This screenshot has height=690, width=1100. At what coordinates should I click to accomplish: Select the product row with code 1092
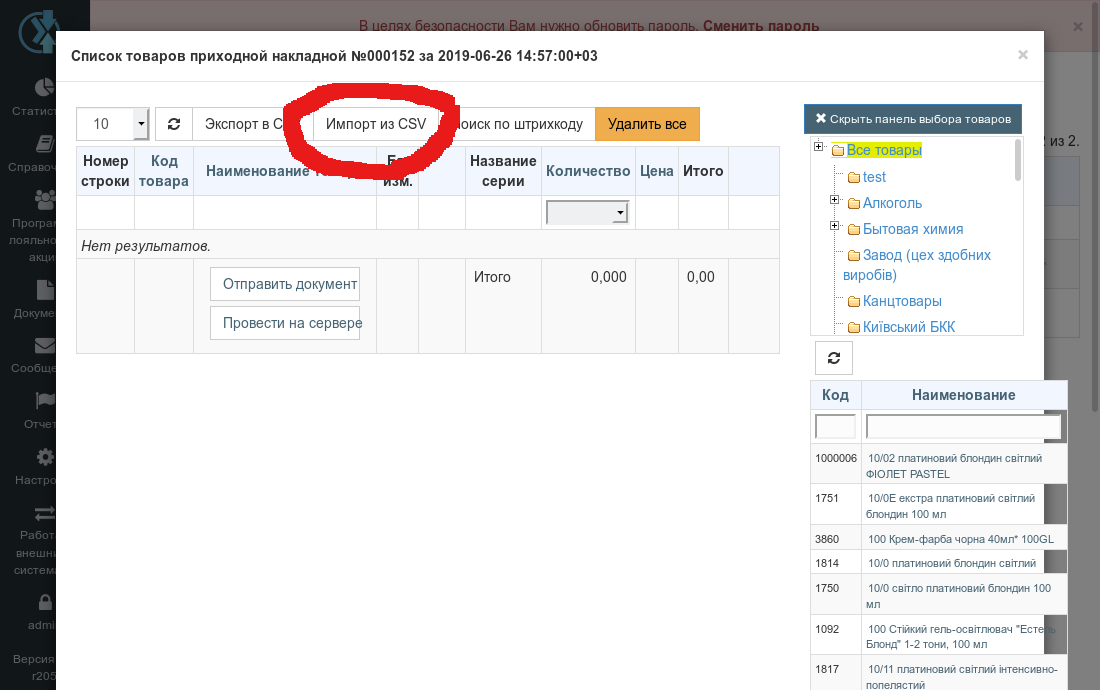click(x=939, y=636)
